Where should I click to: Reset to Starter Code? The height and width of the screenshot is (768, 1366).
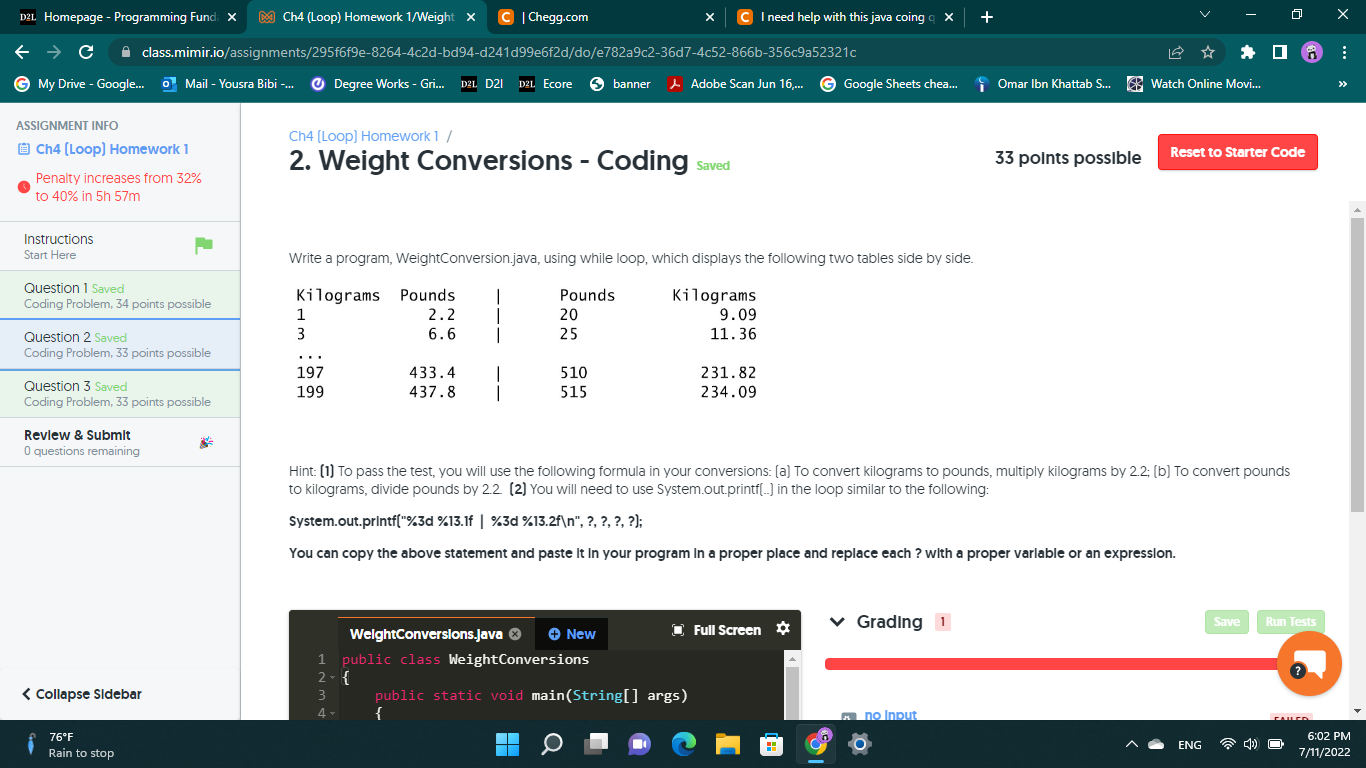pos(1237,152)
